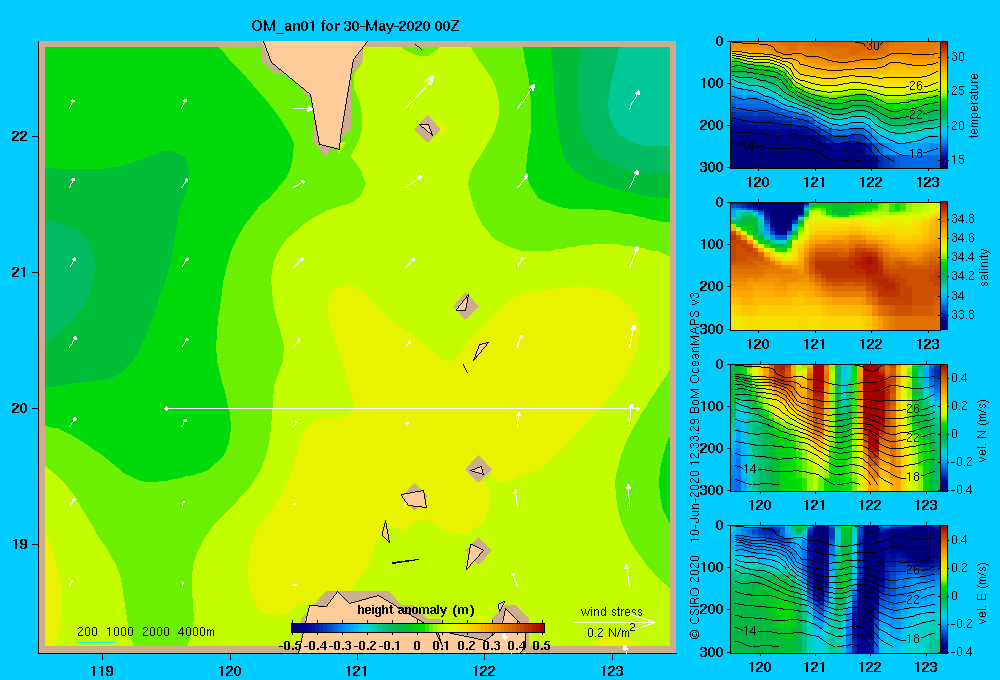Click the '200 1000 2000 4000m' depth contour legend
Screen dimensions: 1000x680
click(x=145, y=632)
